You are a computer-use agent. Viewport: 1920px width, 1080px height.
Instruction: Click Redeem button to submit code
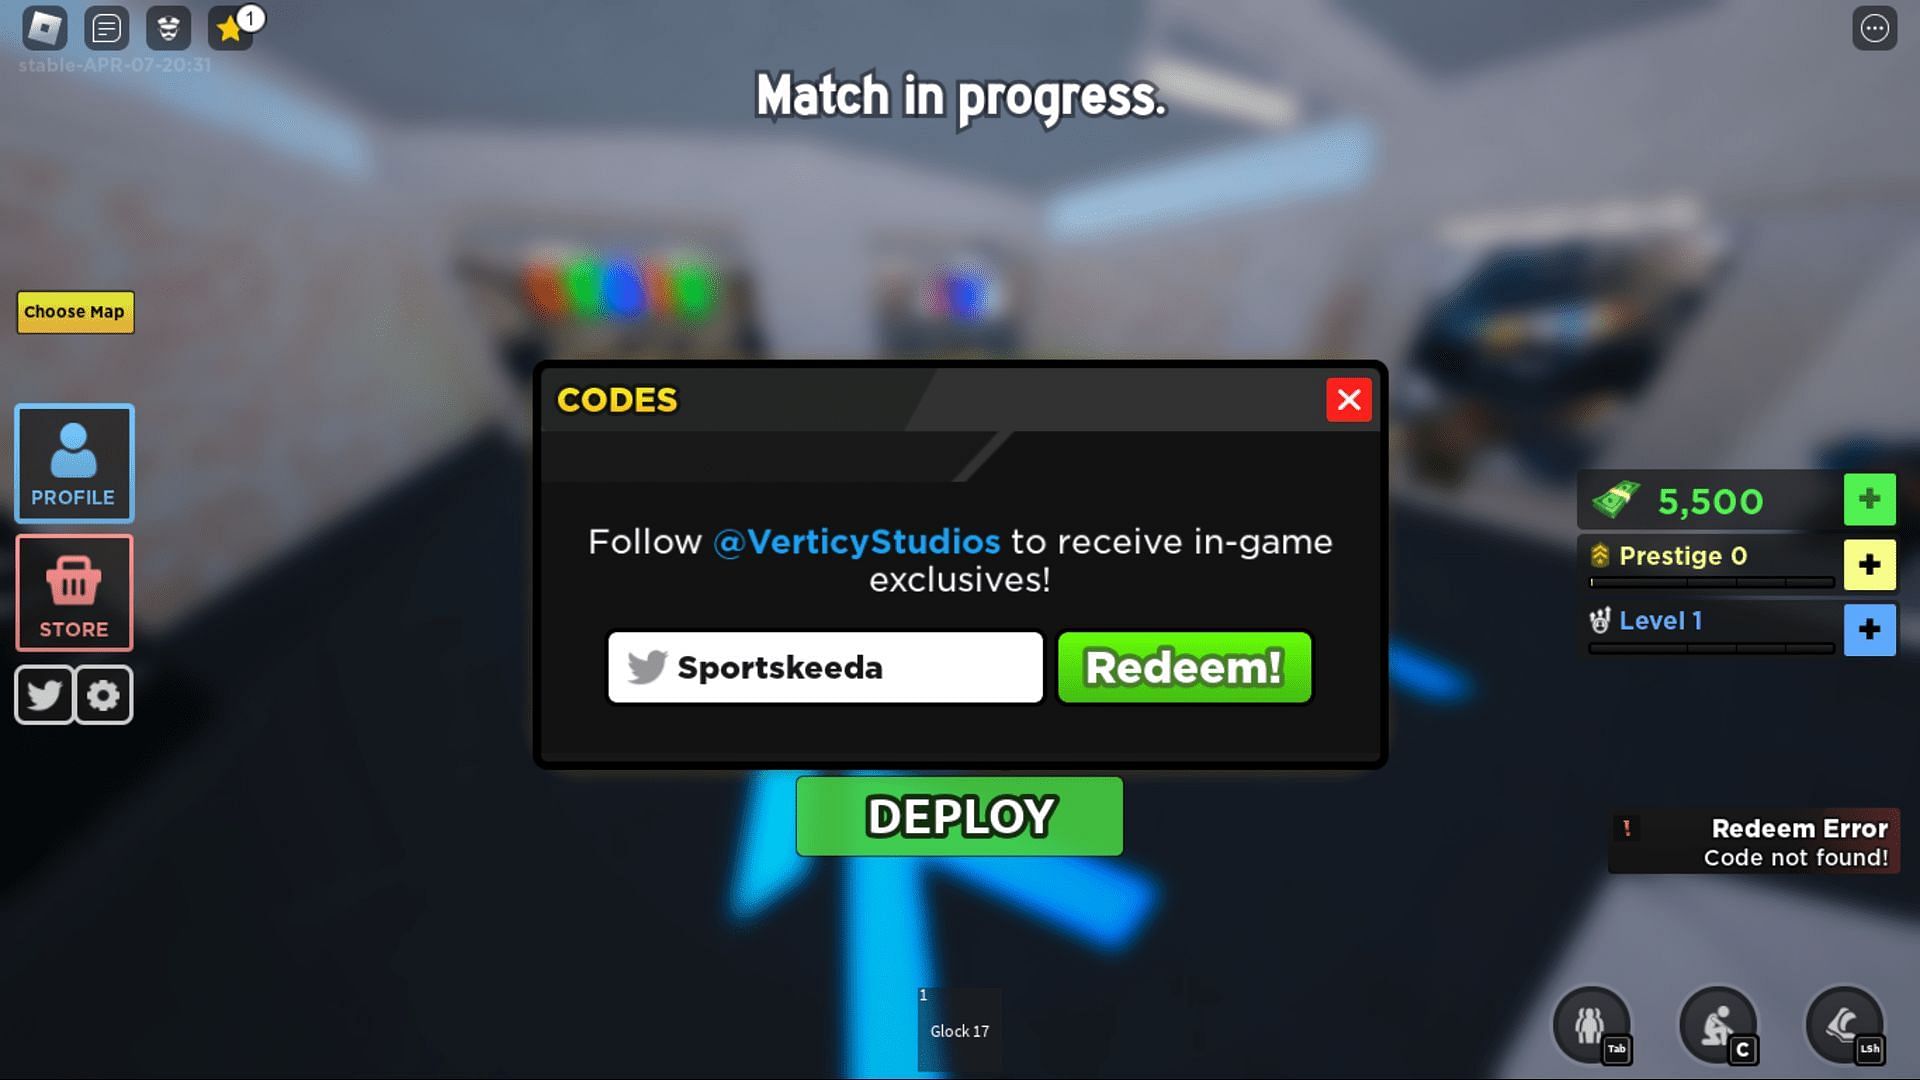click(x=1182, y=666)
